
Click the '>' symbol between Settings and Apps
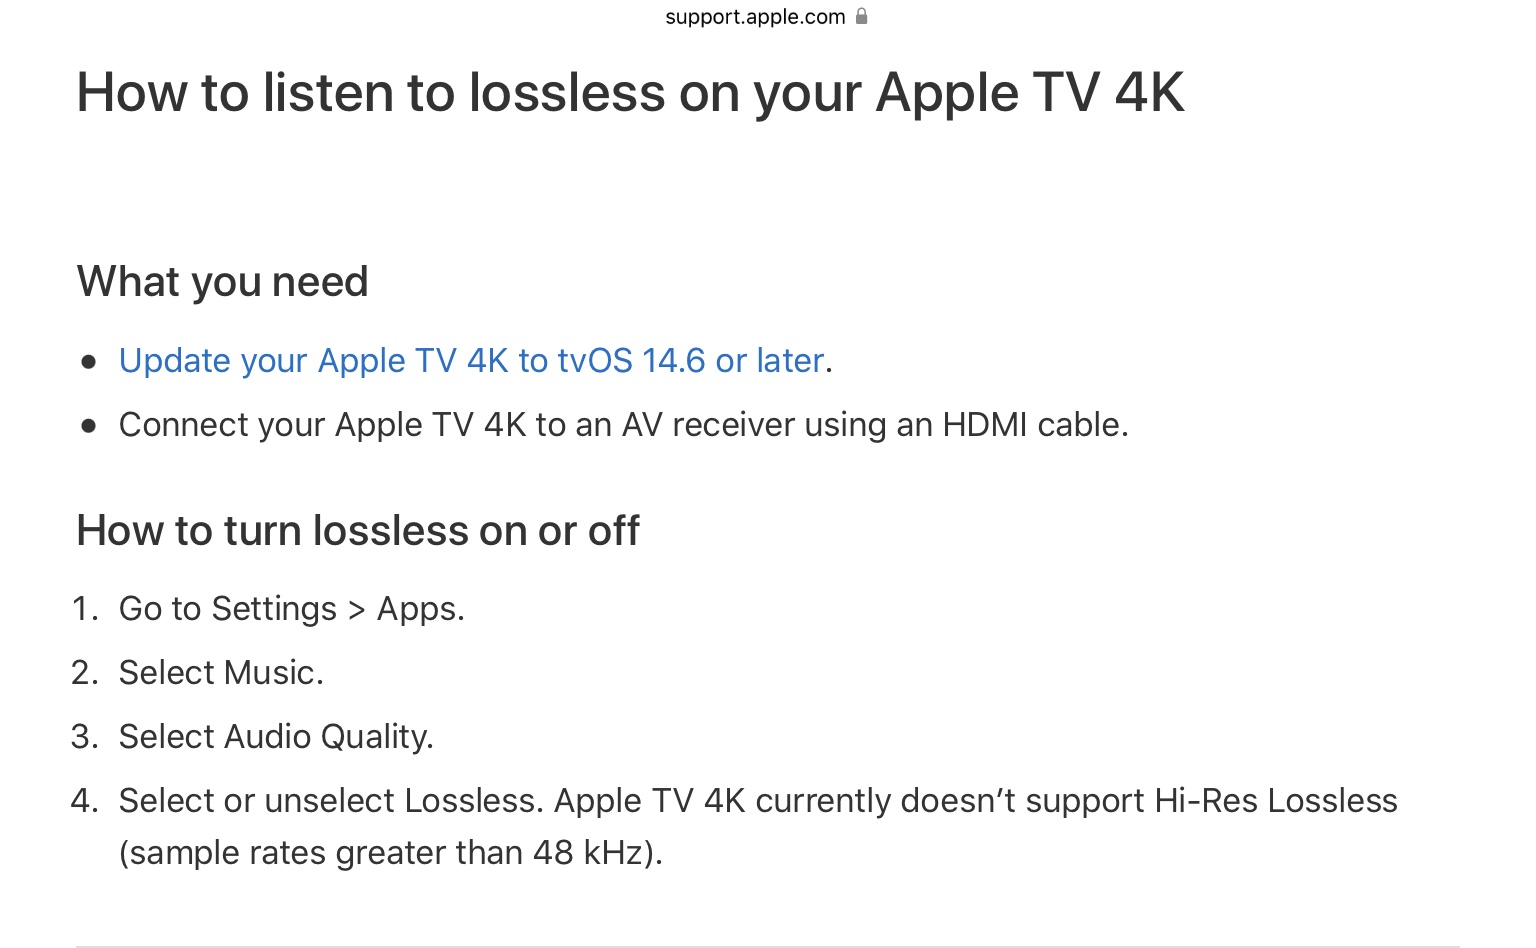pos(356,610)
